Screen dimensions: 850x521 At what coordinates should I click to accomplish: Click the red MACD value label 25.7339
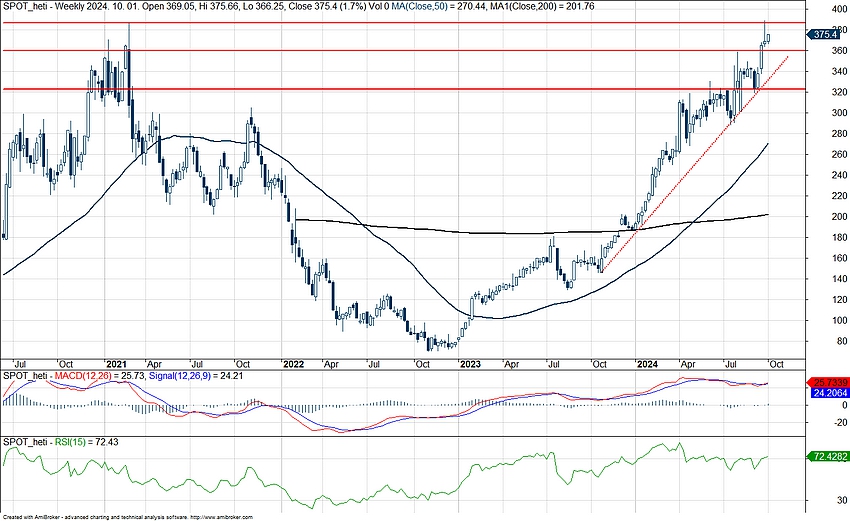click(x=827, y=384)
